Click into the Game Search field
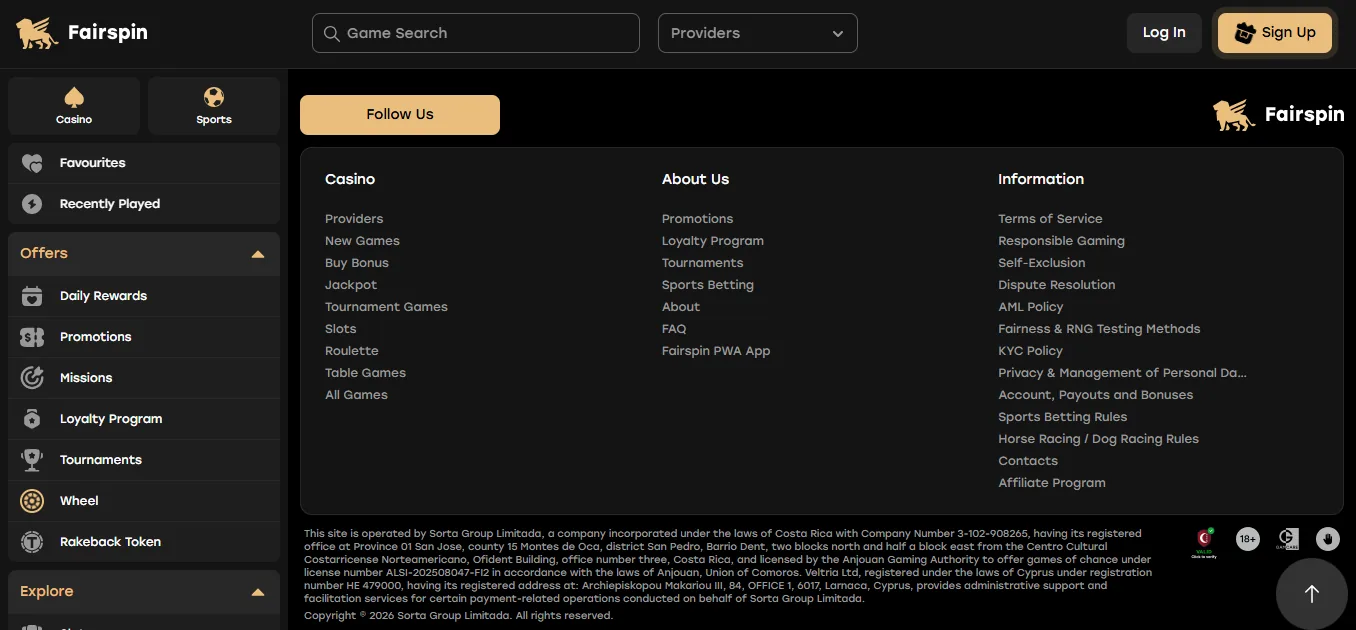Image resolution: width=1356 pixels, height=630 pixels. 476,33
